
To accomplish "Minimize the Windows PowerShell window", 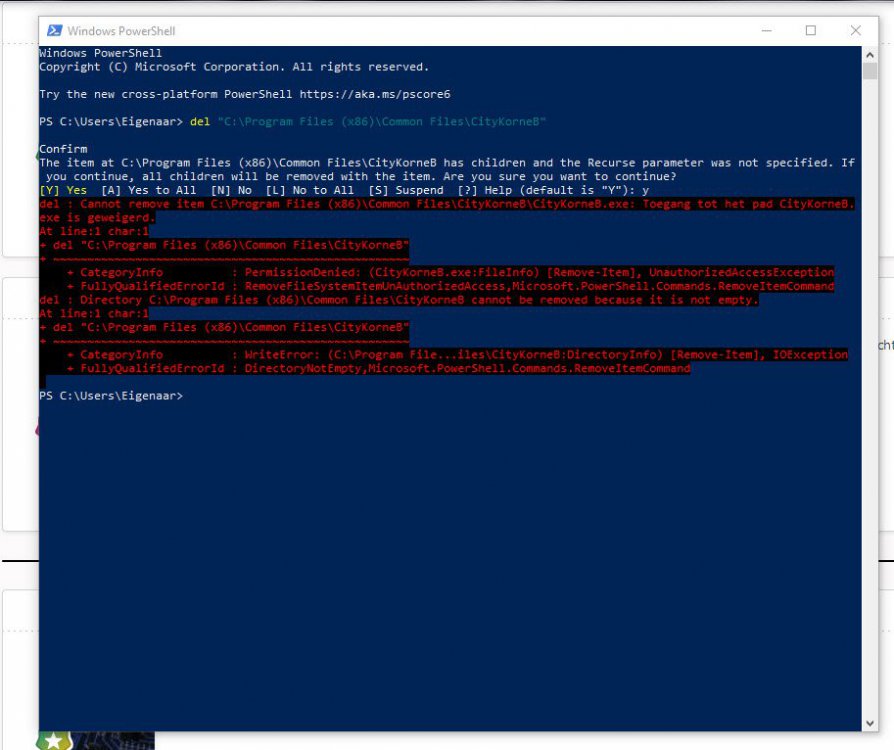I will coord(767,31).
